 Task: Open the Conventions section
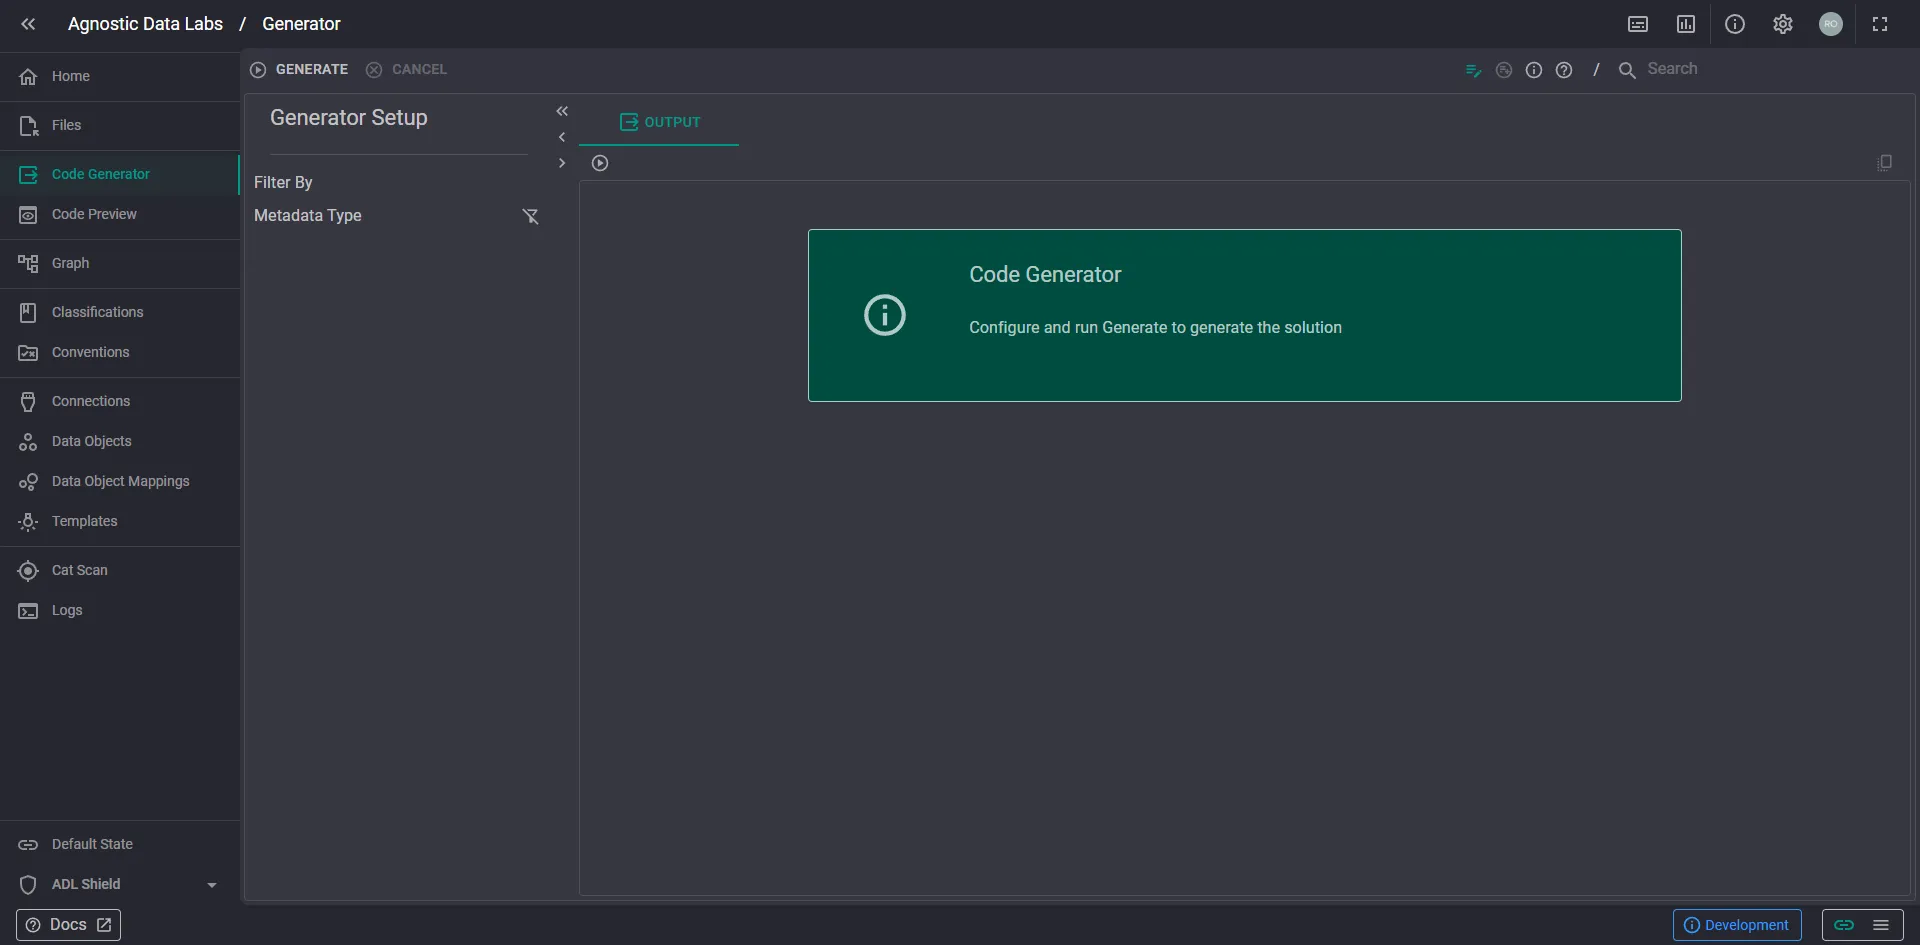pyautogui.click(x=90, y=352)
